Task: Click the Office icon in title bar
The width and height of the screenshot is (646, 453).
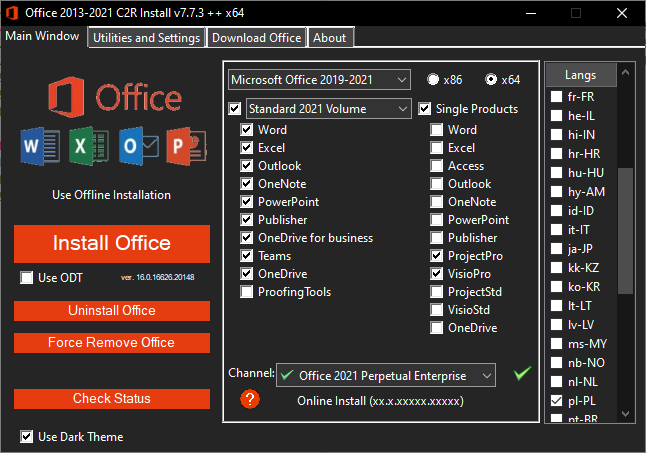Action: point(12,13)
